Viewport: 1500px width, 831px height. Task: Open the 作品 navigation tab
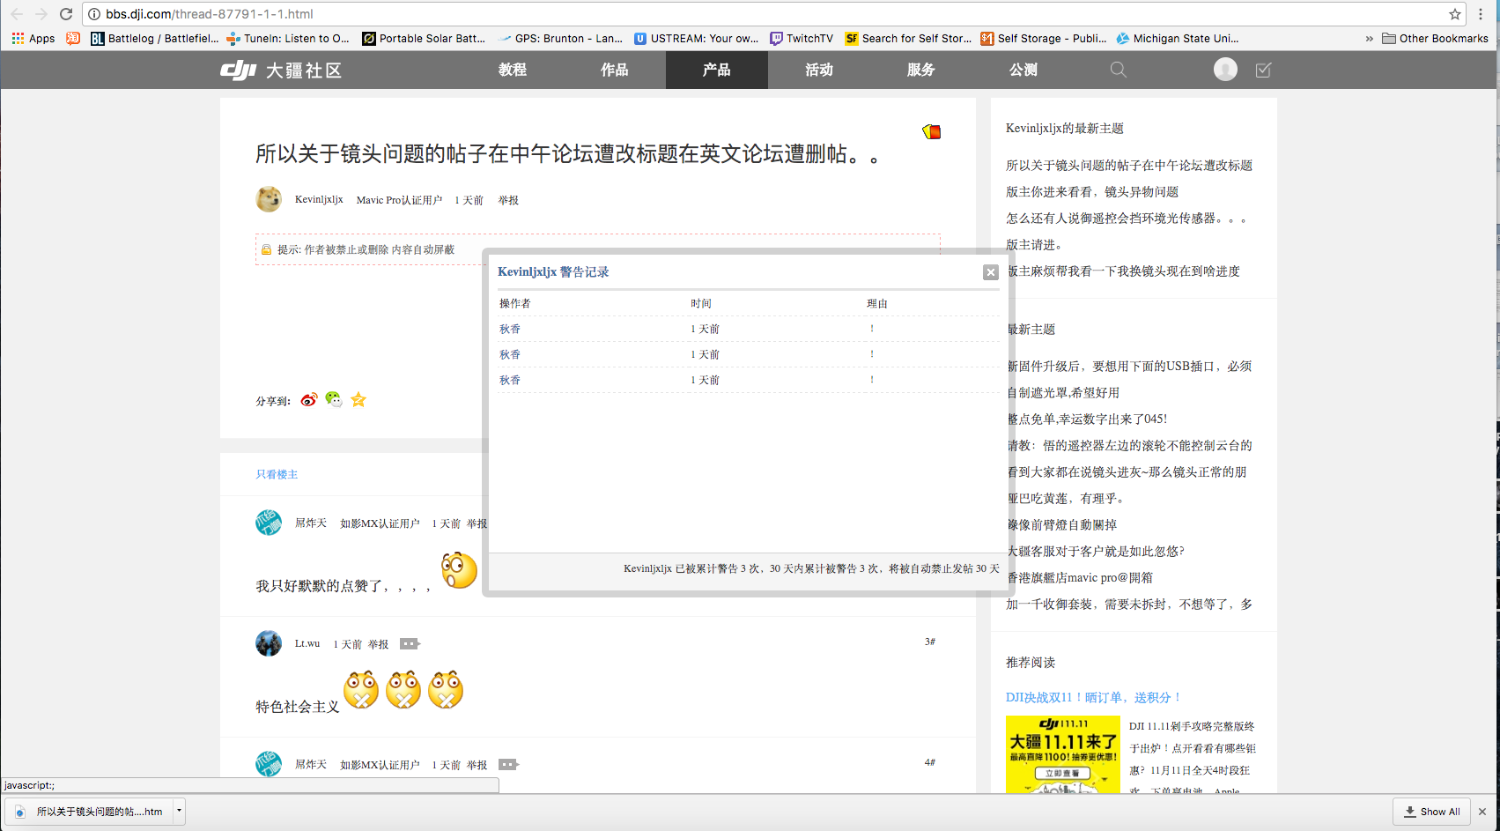point(615,70)
